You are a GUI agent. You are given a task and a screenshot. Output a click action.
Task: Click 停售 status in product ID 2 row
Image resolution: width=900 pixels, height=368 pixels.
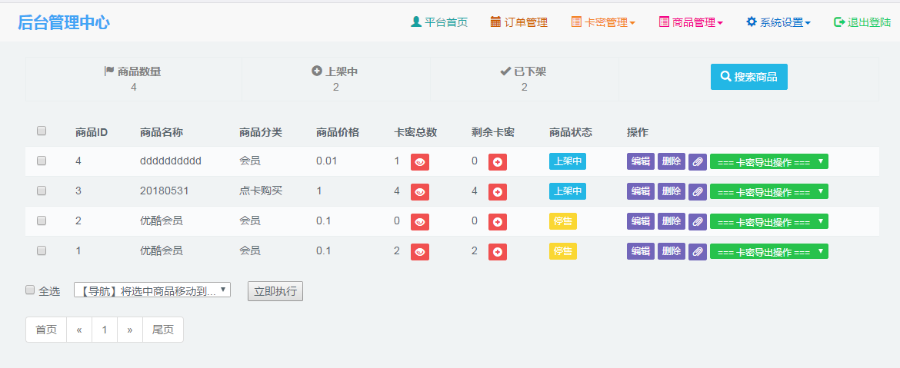[x=563, y=222]
